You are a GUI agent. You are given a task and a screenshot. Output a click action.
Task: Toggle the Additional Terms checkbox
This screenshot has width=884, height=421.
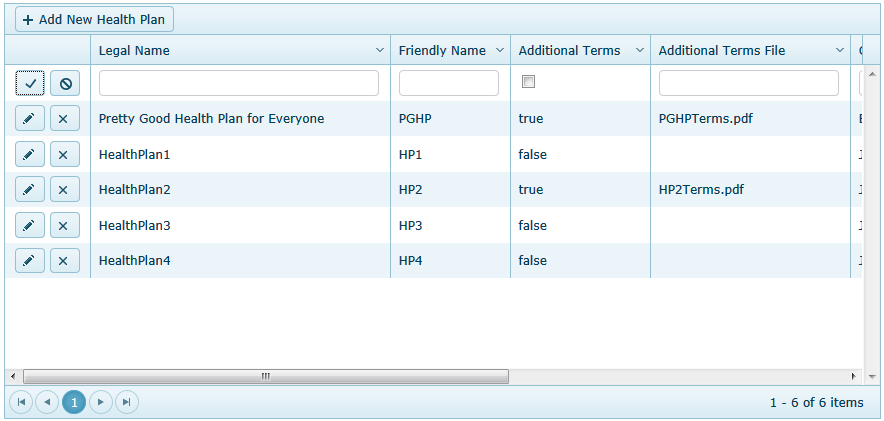click(529, 82)
